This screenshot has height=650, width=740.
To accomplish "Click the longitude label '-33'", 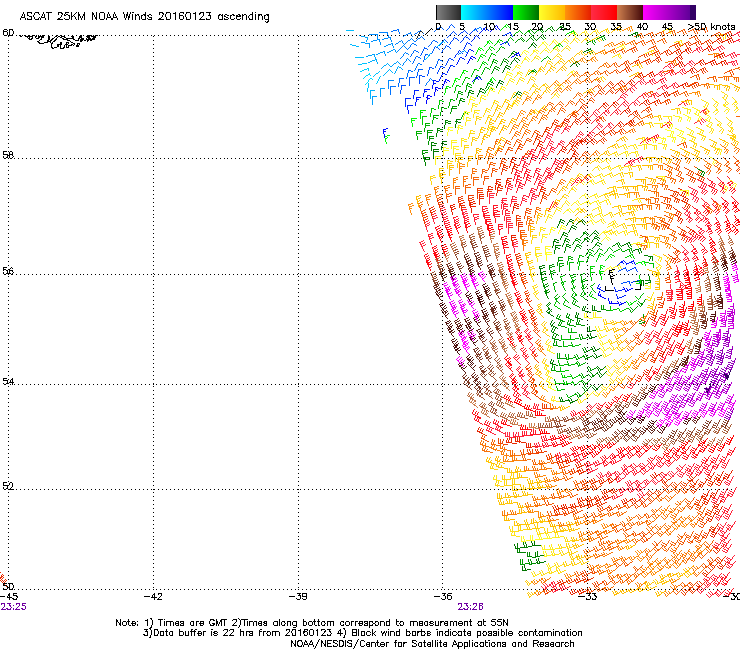I will click(588, 597).
